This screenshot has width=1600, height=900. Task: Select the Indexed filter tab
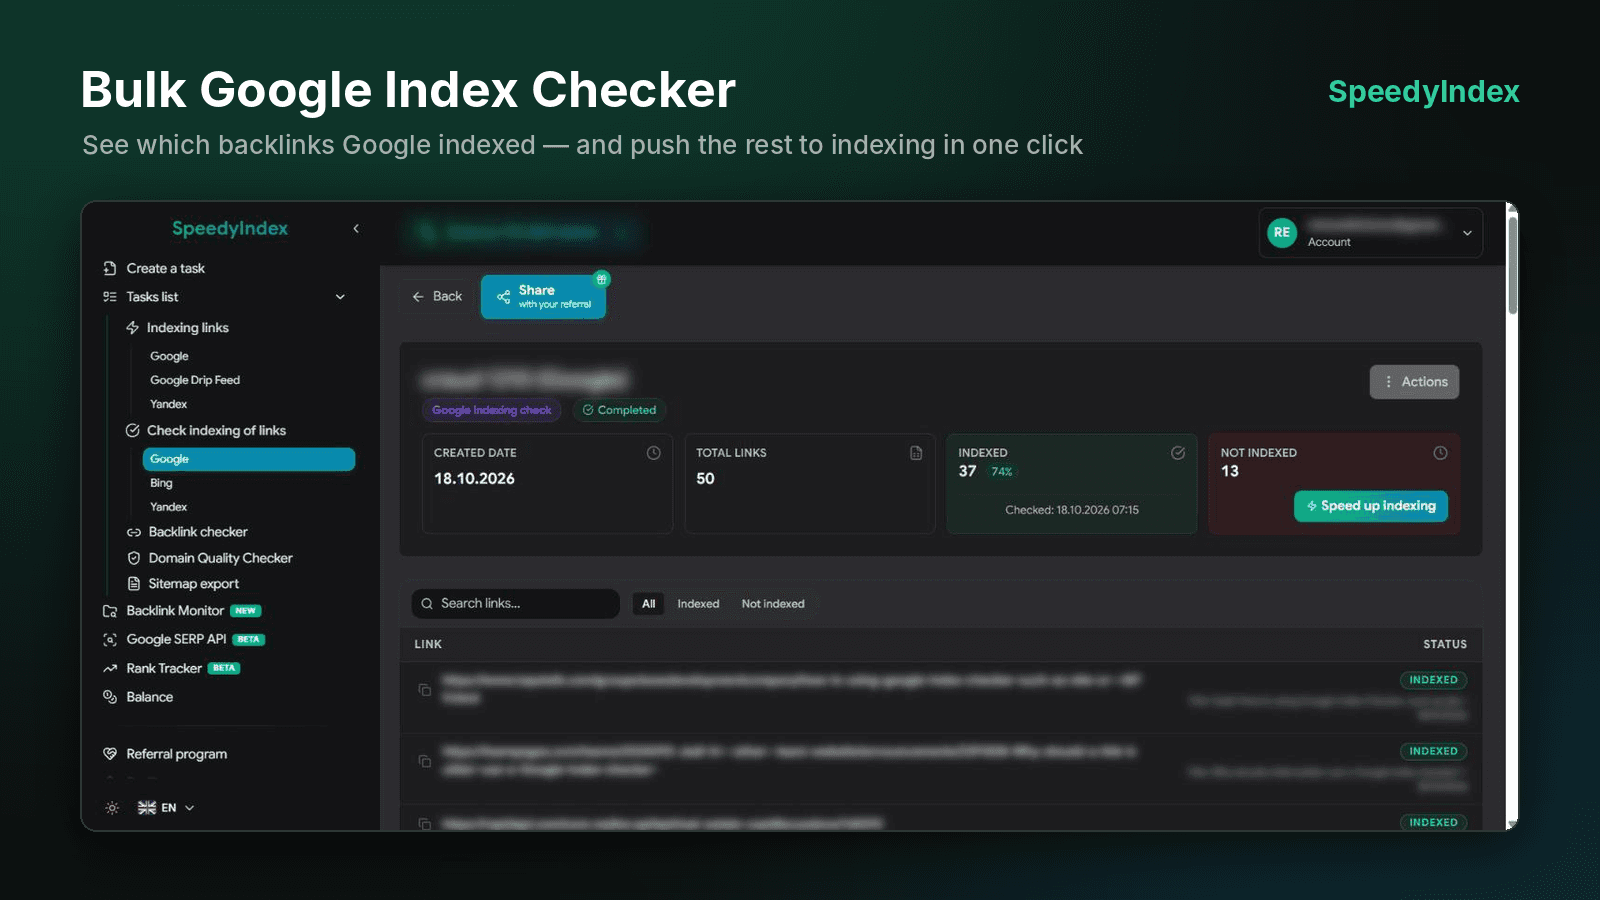click(x=698, y=604)
